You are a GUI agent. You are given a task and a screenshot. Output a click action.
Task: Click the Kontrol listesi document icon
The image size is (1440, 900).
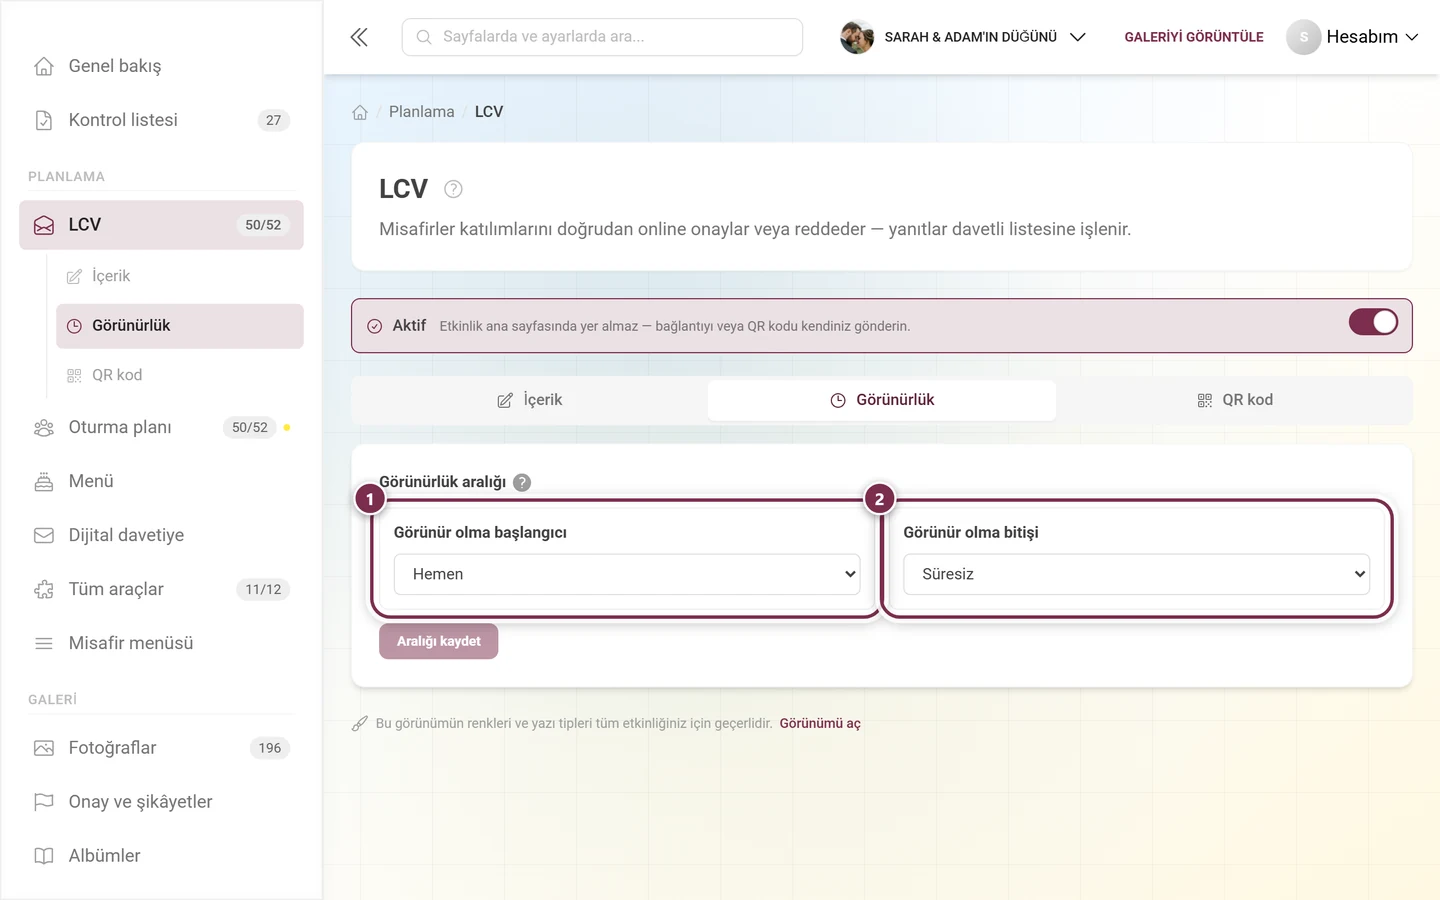coord(44,120)
